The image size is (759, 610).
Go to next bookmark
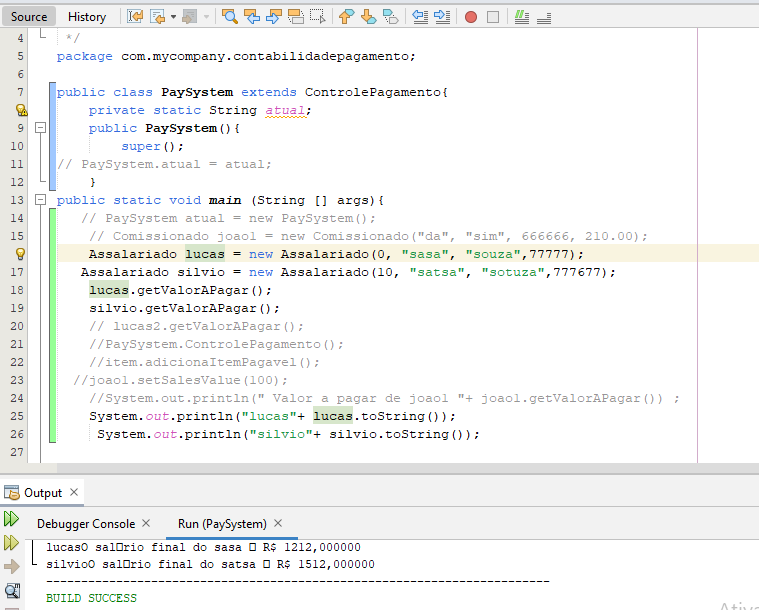(368, 17)
